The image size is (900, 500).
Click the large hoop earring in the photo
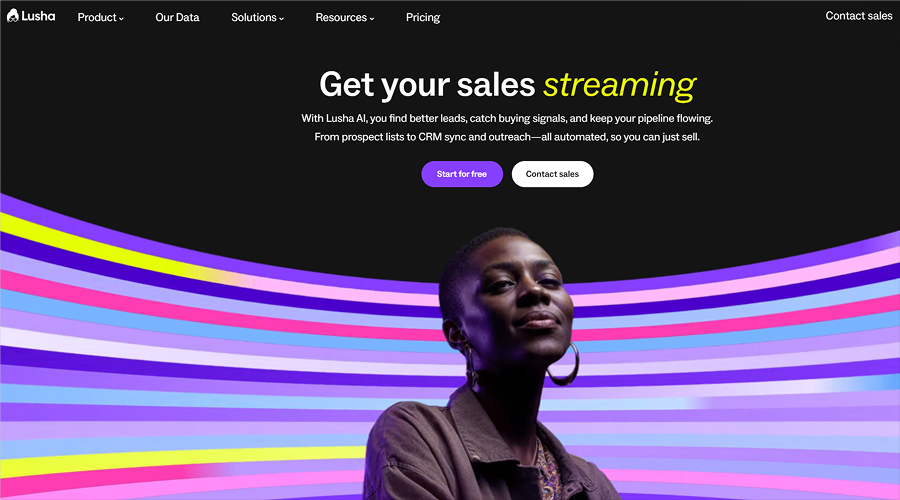pyautogui.click(x=563, y=364)
